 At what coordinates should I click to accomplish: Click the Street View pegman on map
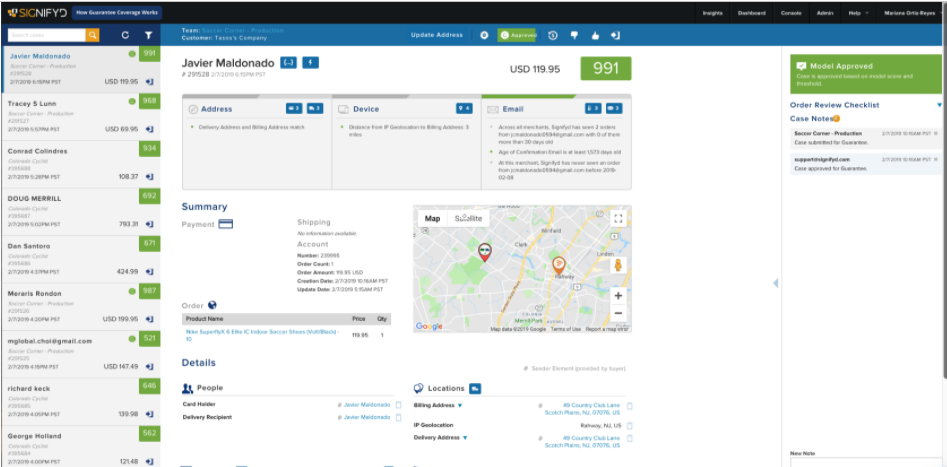[x=618, y=265]
